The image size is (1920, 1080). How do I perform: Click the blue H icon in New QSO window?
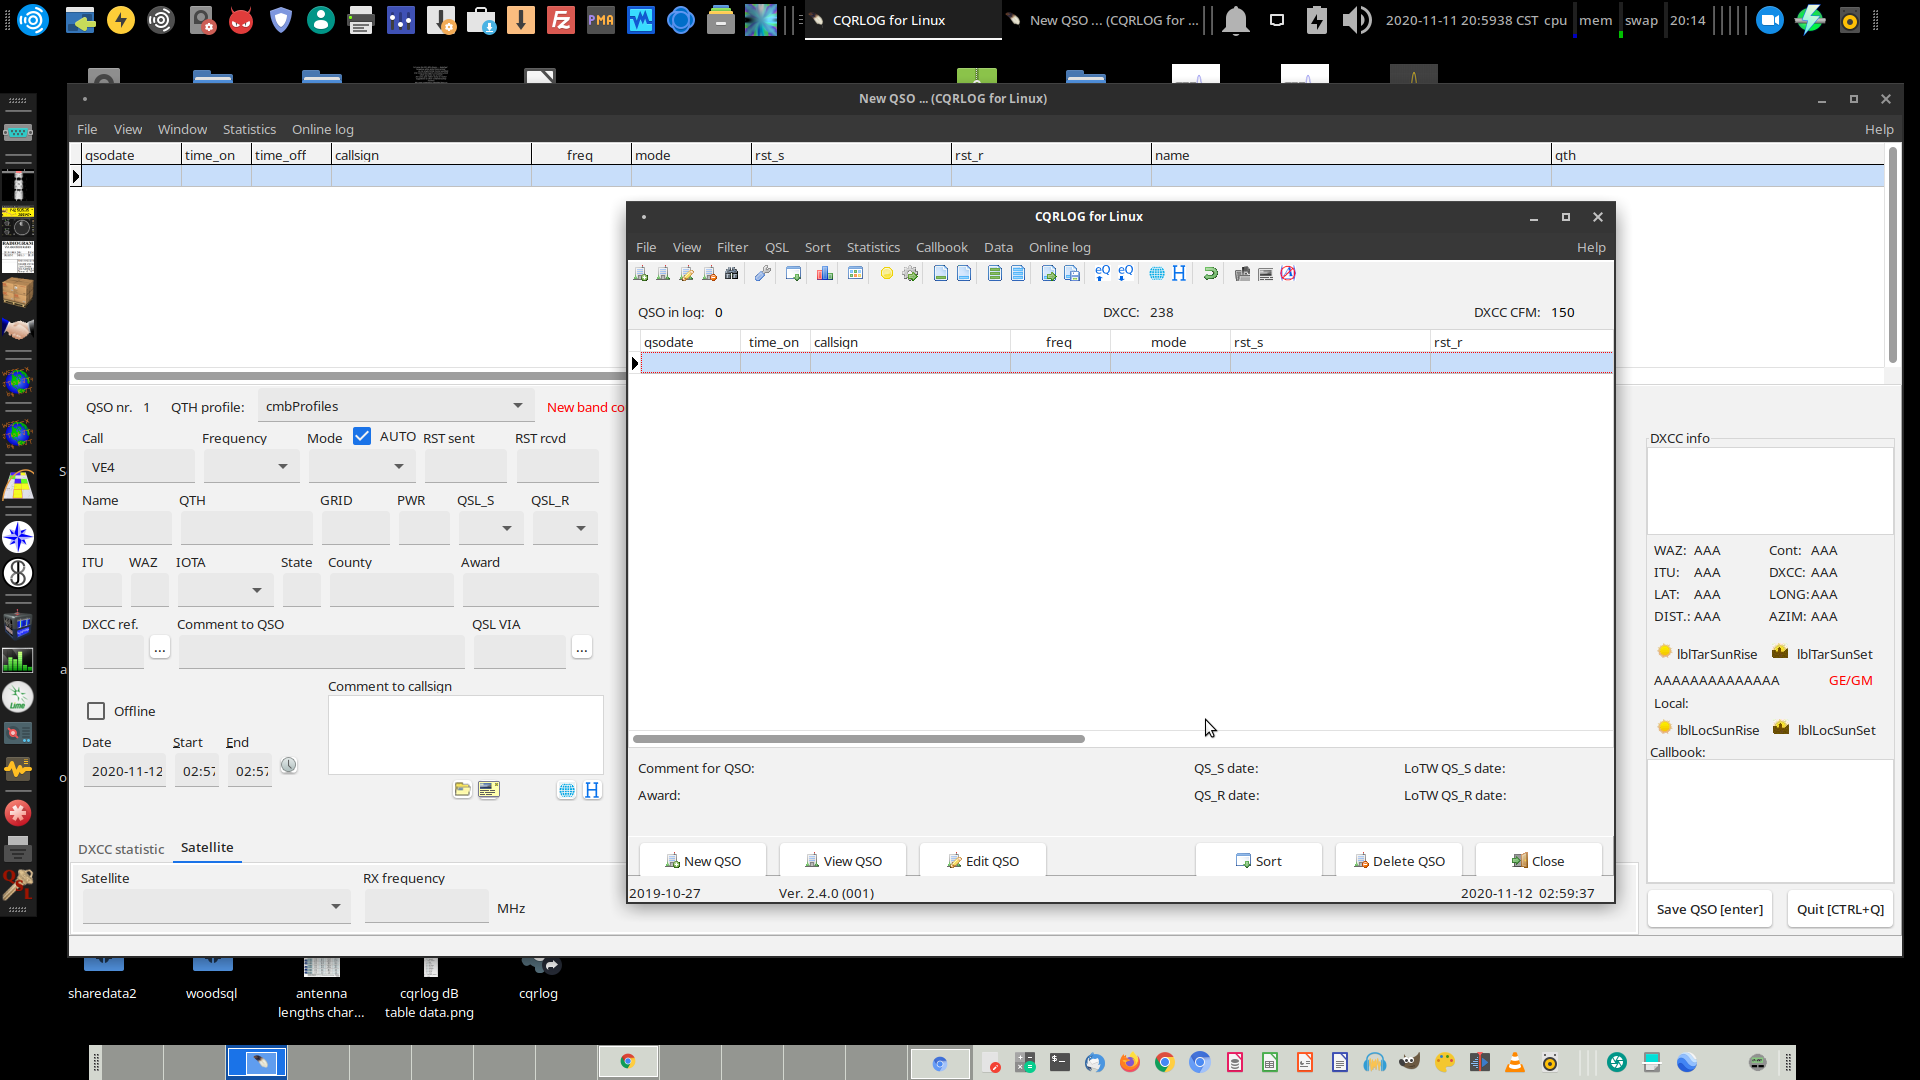[x=592, y=790]
